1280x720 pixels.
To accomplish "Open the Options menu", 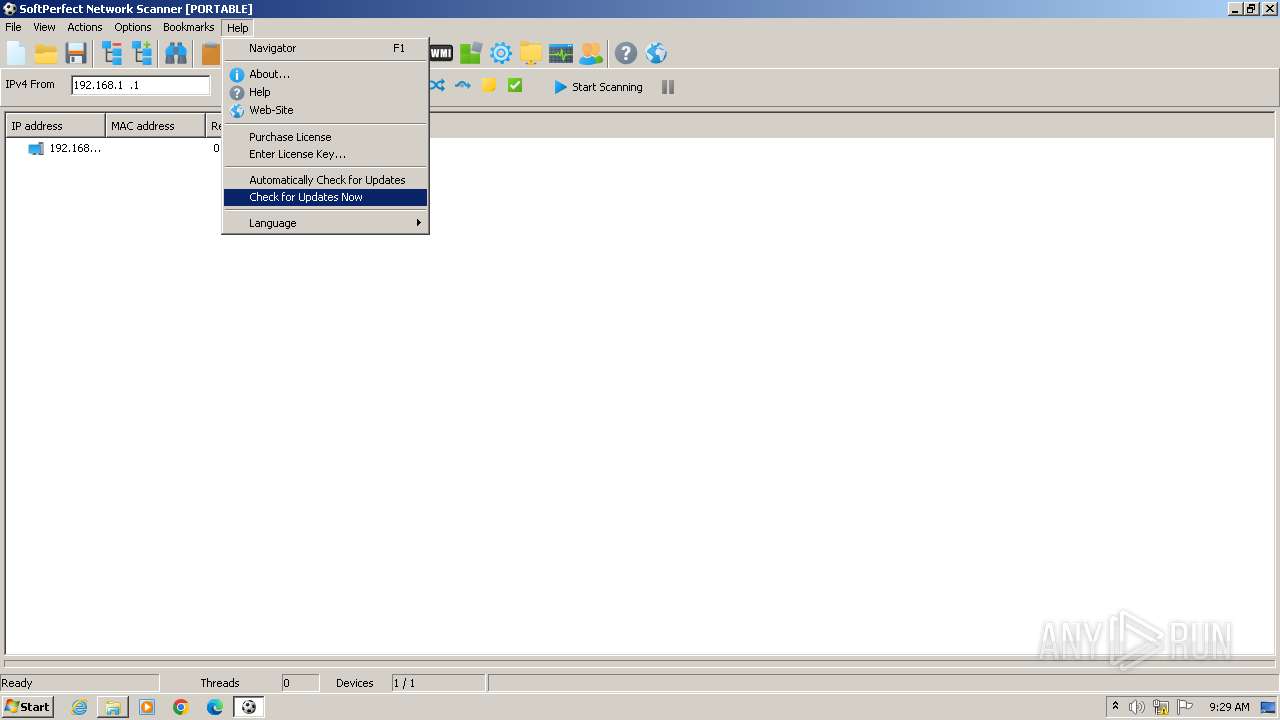I will [133, 27].
